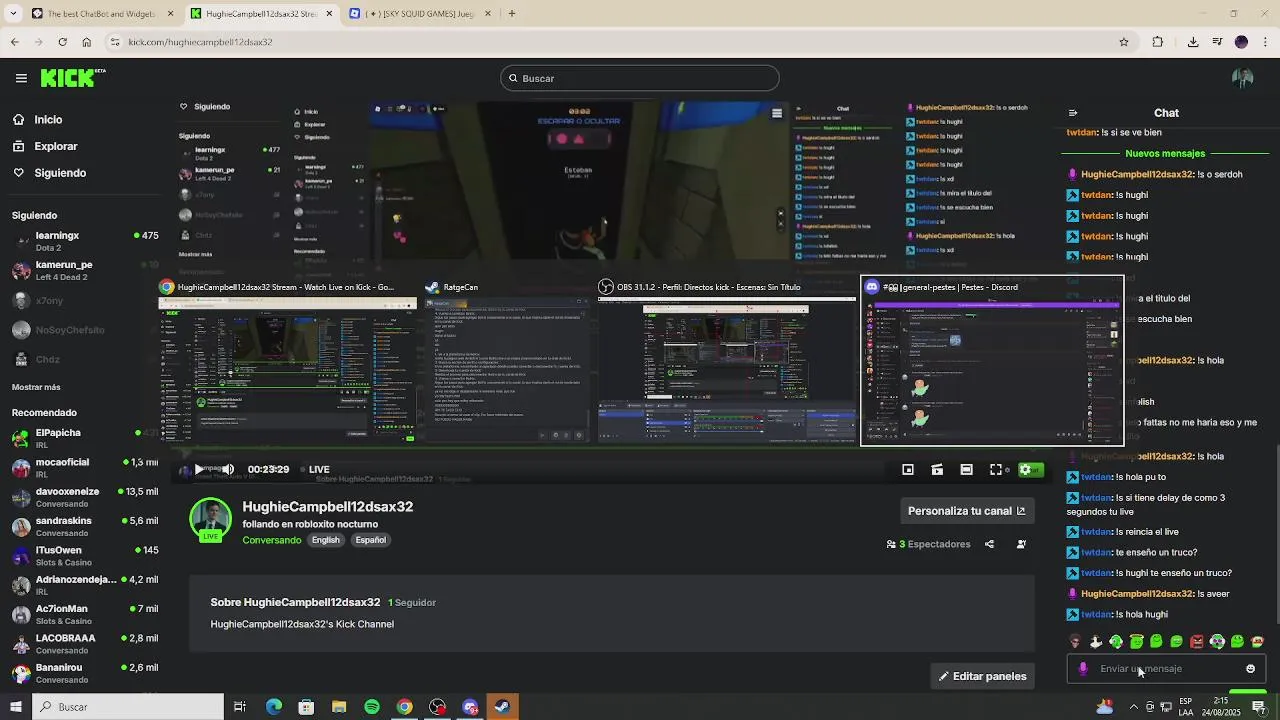This screenshot has width=1280, height=720.
Task: Open davooxeneize recommended channel
Action: (x=85, y=497)
